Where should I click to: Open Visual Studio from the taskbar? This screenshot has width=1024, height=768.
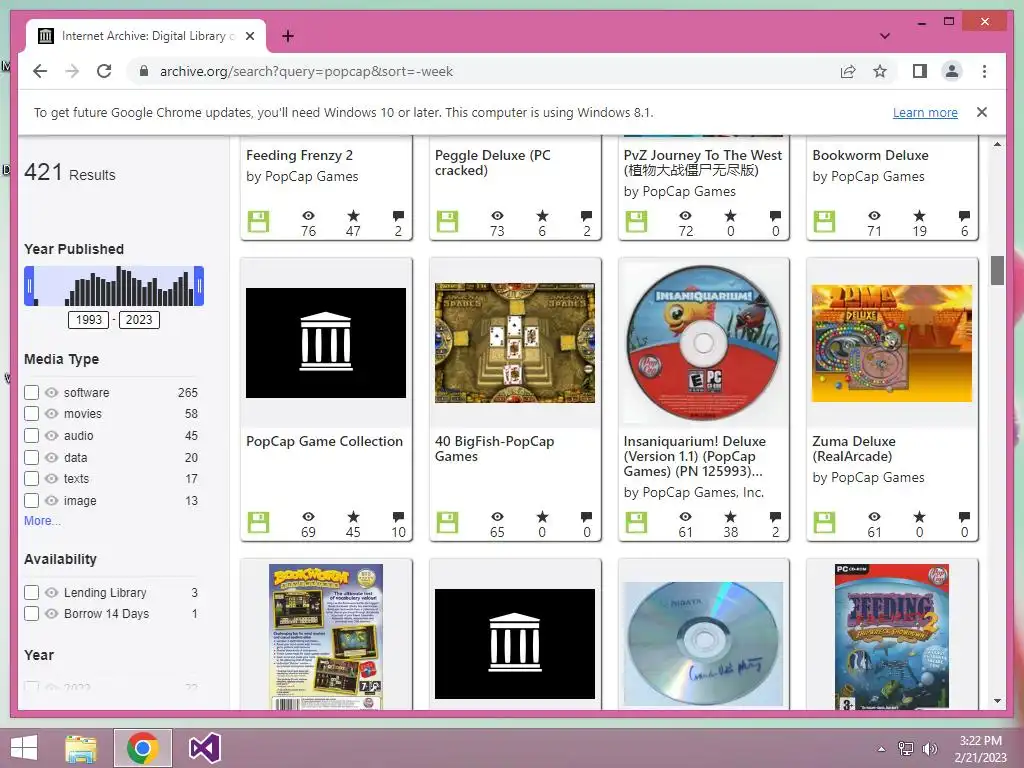(204, 748)
